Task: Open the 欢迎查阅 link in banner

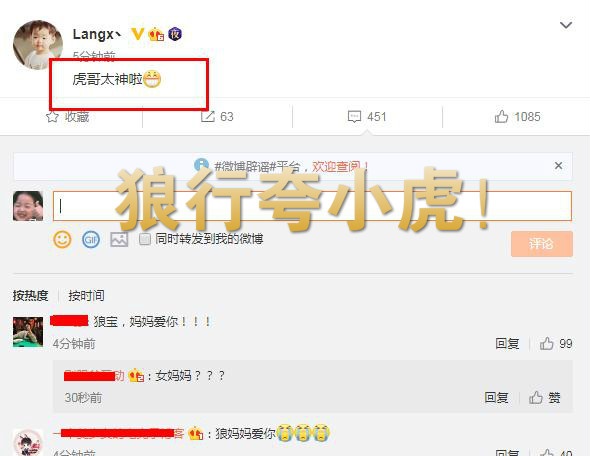Action: (x=340, y=166)
